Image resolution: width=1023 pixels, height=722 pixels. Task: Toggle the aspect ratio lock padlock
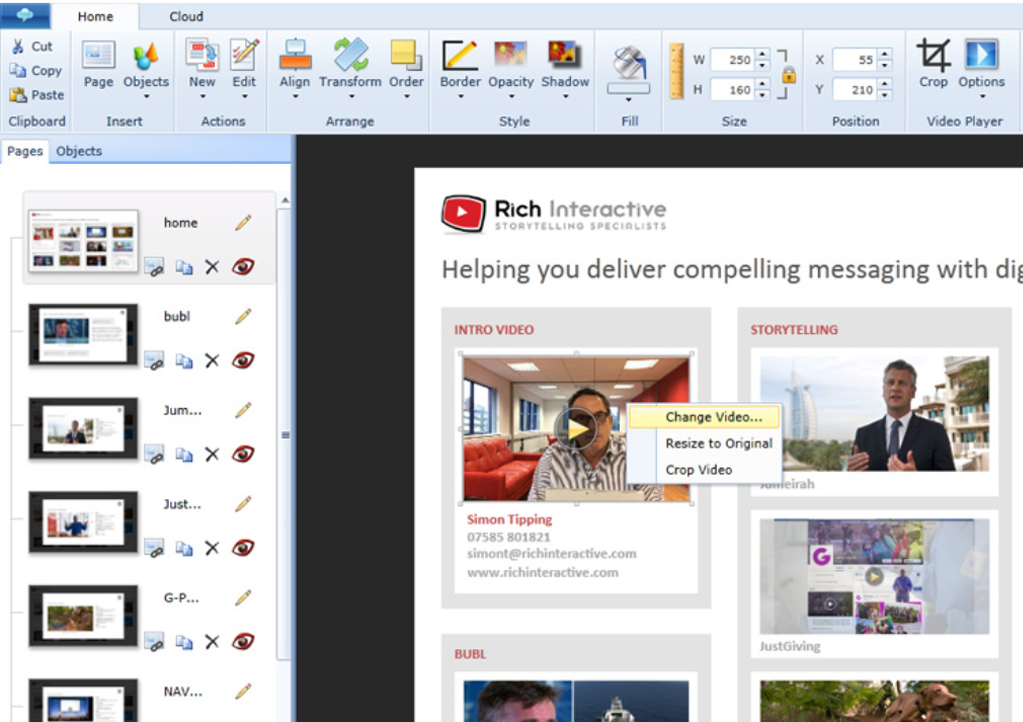[789, 75]
